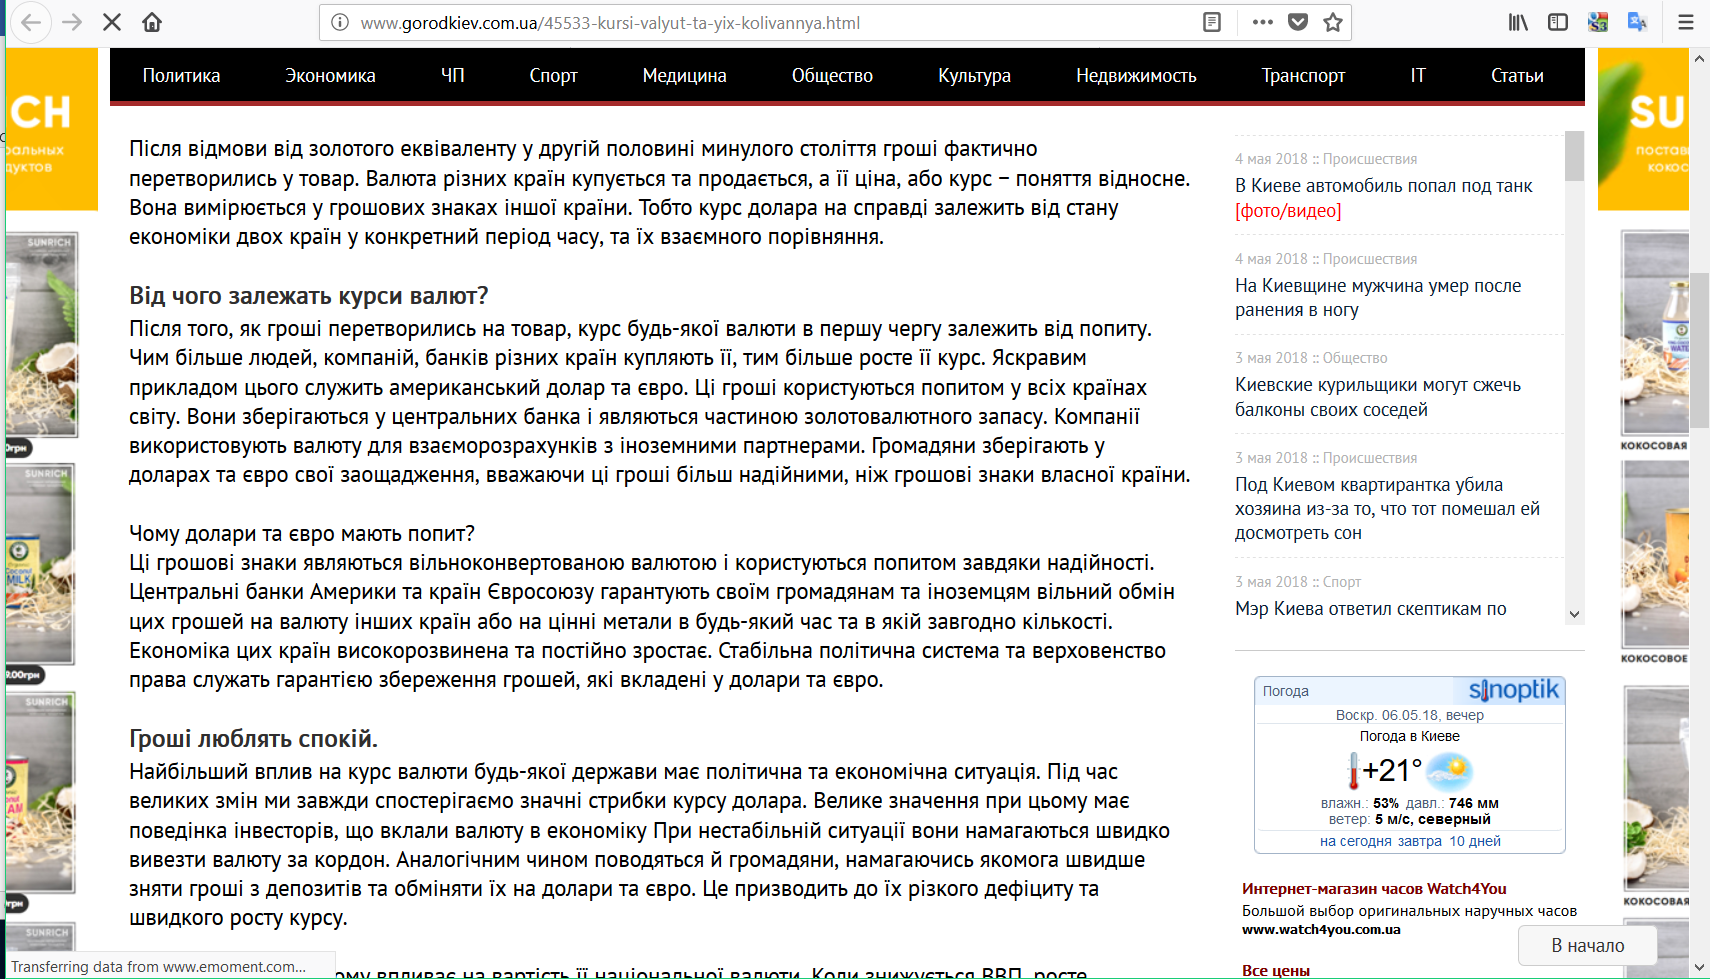Save page to Pocket icon
This screenshot has height=979, width=1710.
[x=1298, y=22]
